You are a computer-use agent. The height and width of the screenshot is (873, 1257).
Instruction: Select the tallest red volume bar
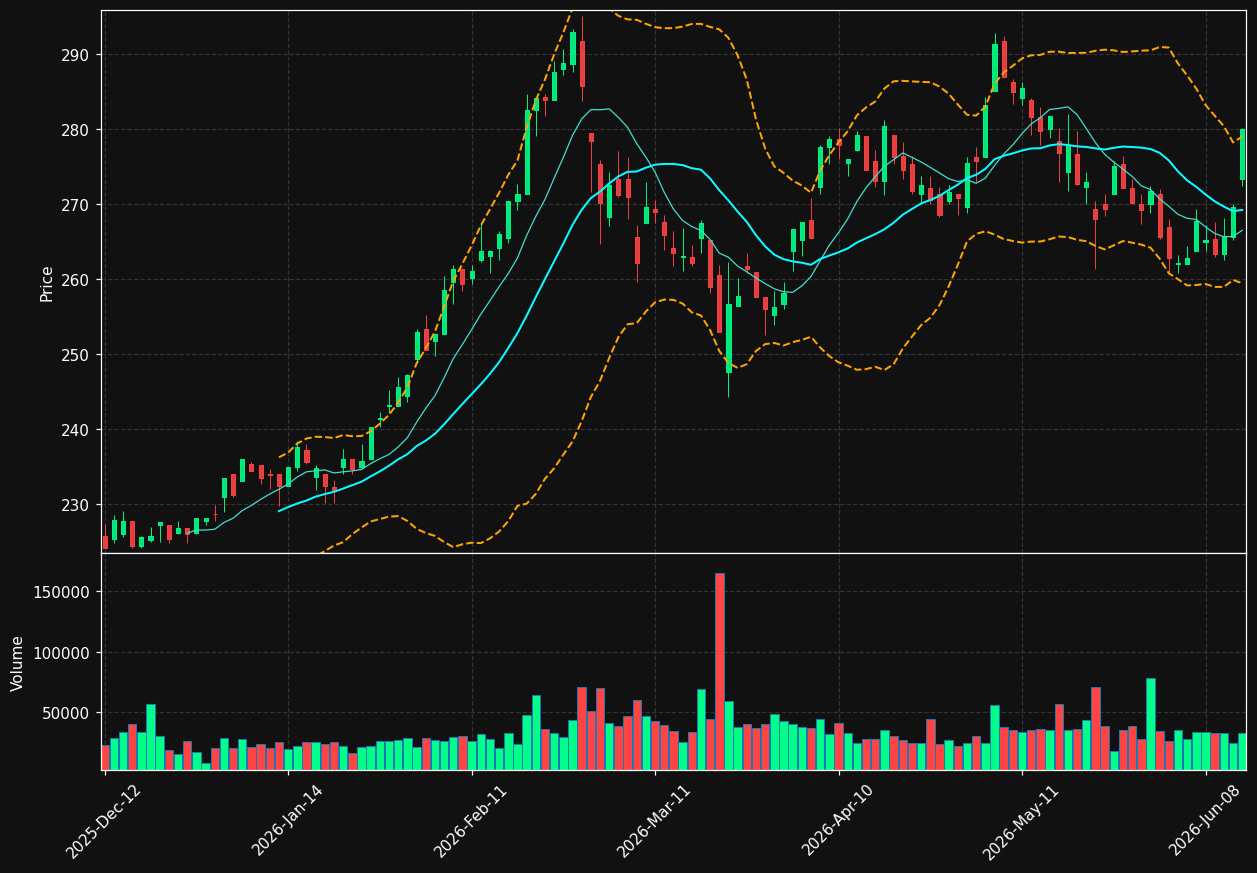[x=719, y=671]
